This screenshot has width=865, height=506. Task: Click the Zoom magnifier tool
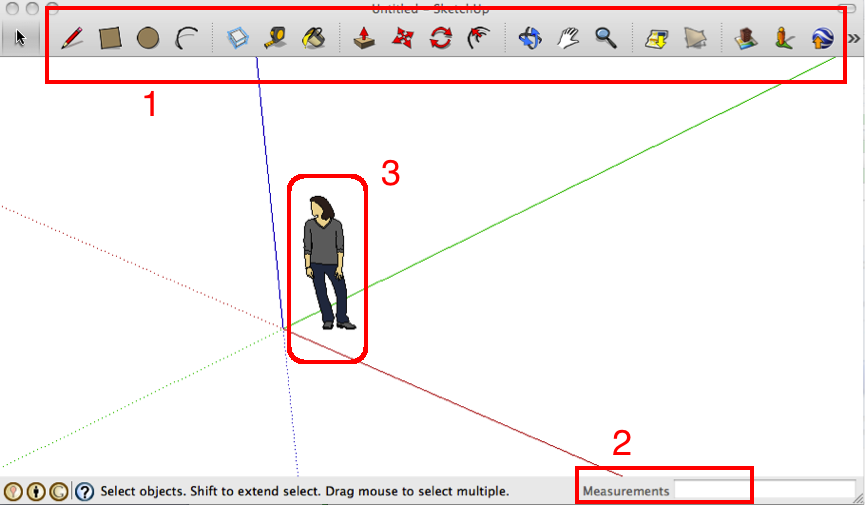[x=605, y=39]
